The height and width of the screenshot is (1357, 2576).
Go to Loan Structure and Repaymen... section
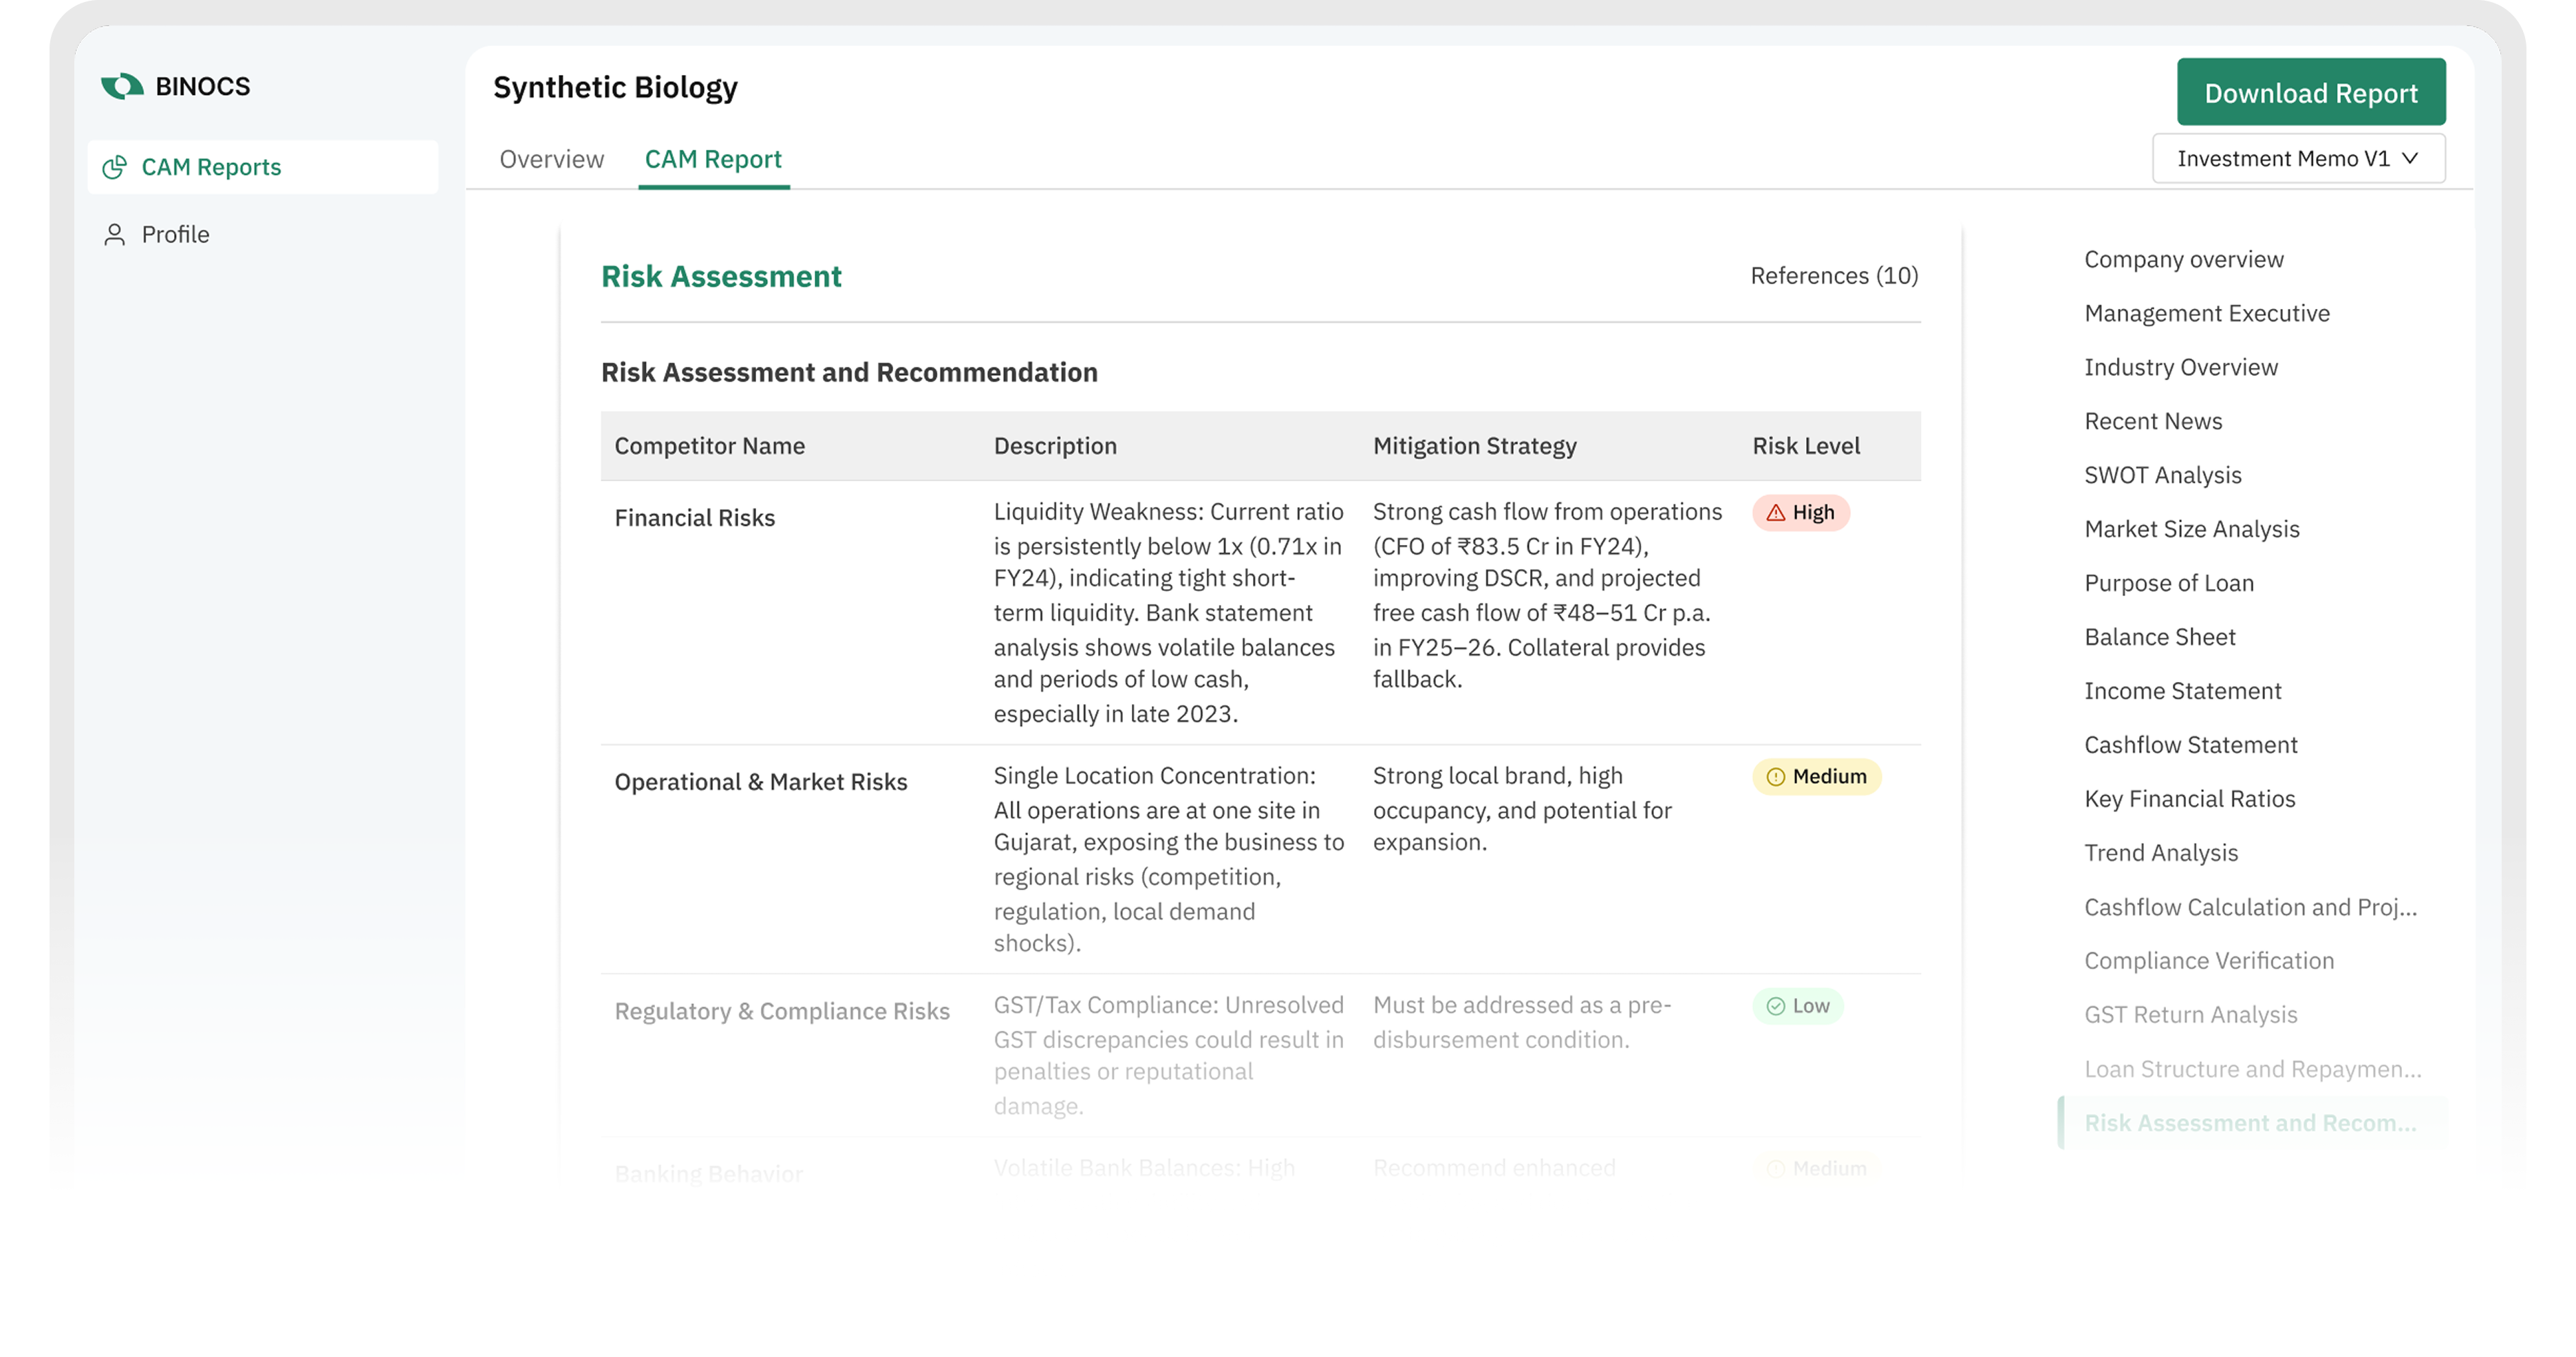coord(2252,1069)
